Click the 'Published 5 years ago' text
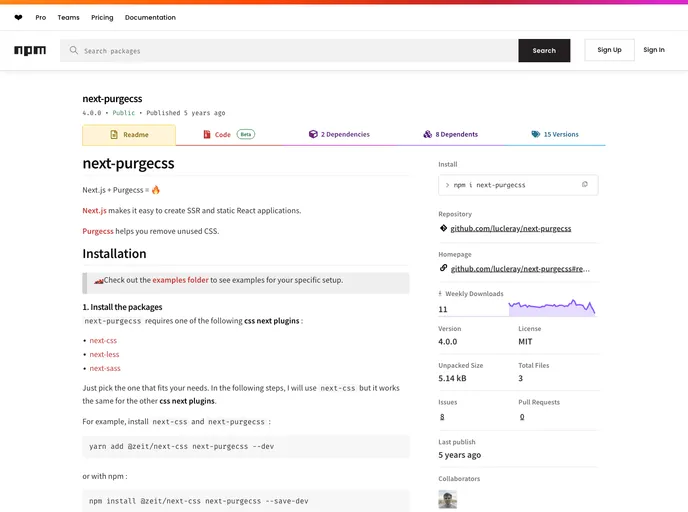This screenshot has height=512, width=688. coord(186,113)
